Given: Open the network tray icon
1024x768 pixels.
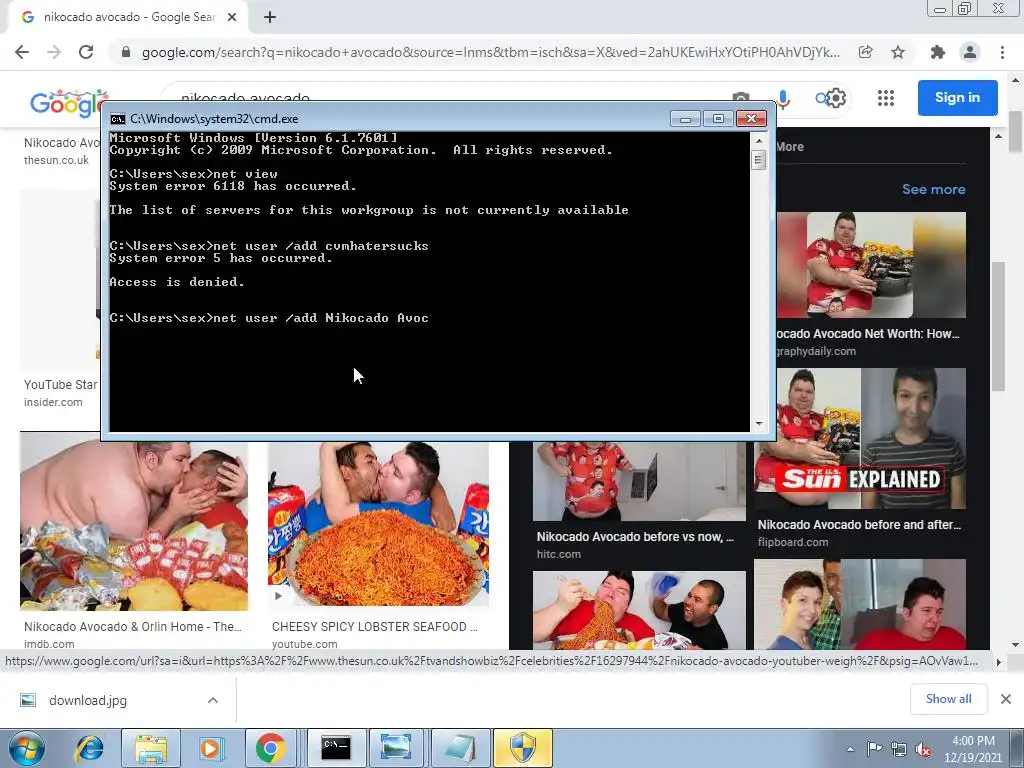Looking at the screenshot, I should pyautogui.click(x=899, y=749).
